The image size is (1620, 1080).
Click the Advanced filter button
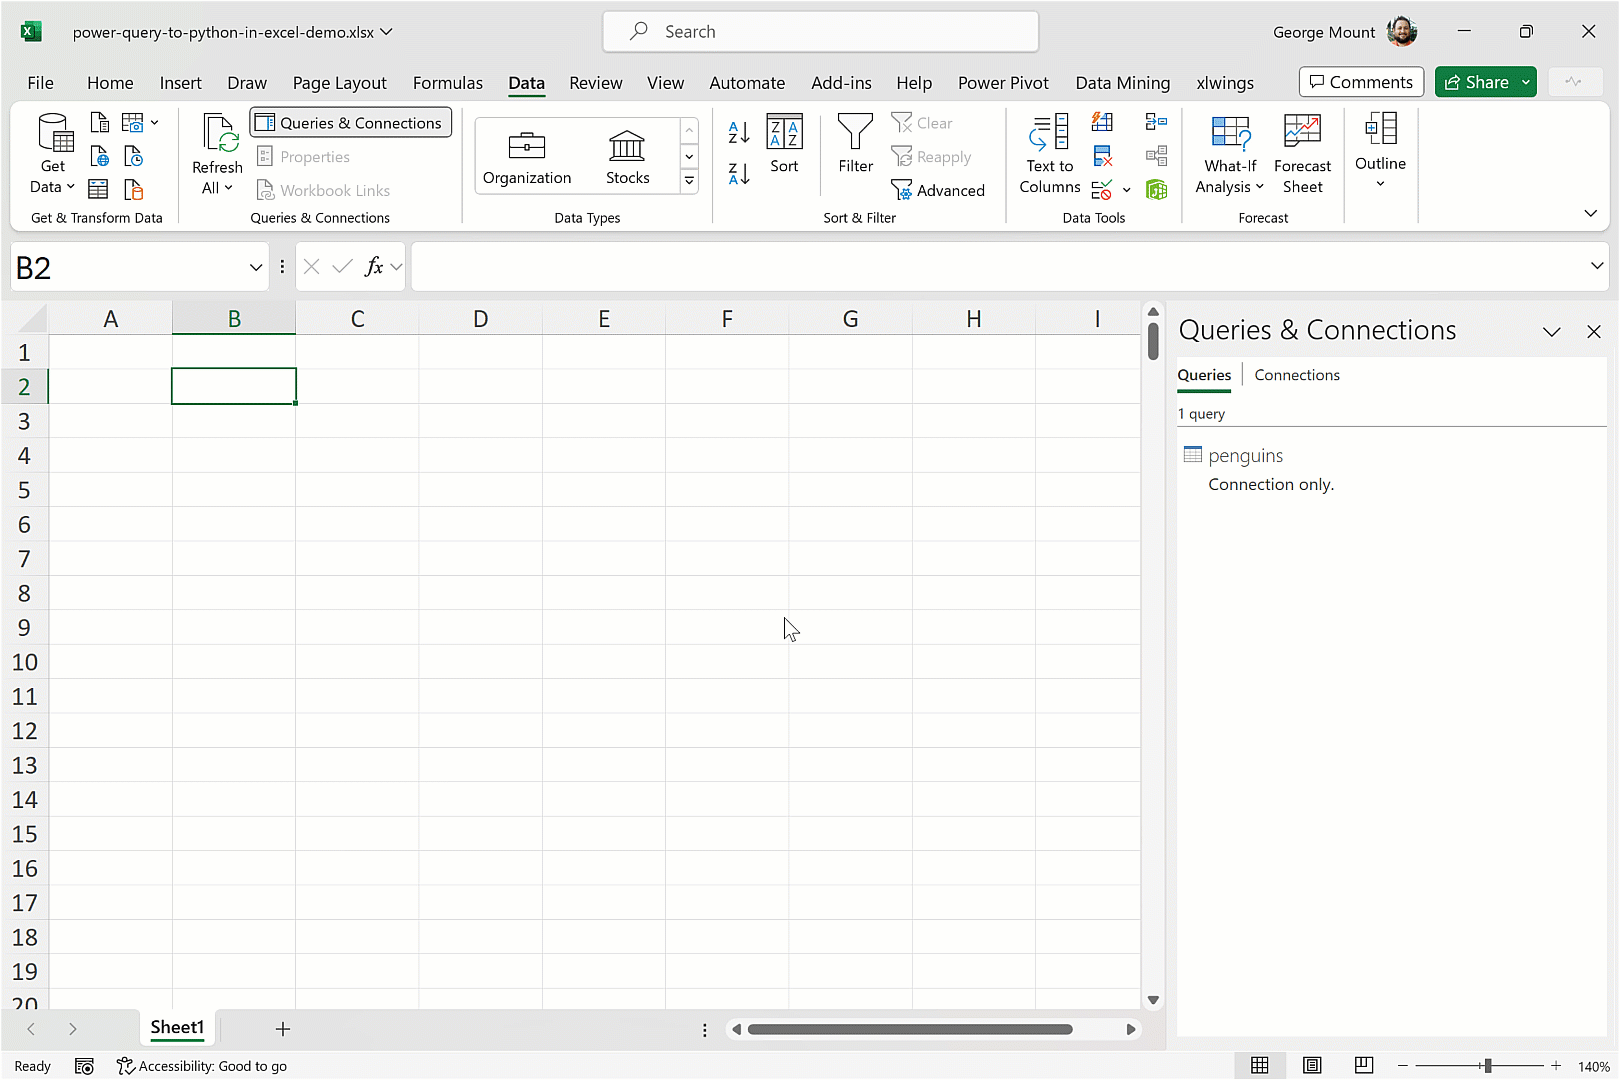click(x=938, y=190)
